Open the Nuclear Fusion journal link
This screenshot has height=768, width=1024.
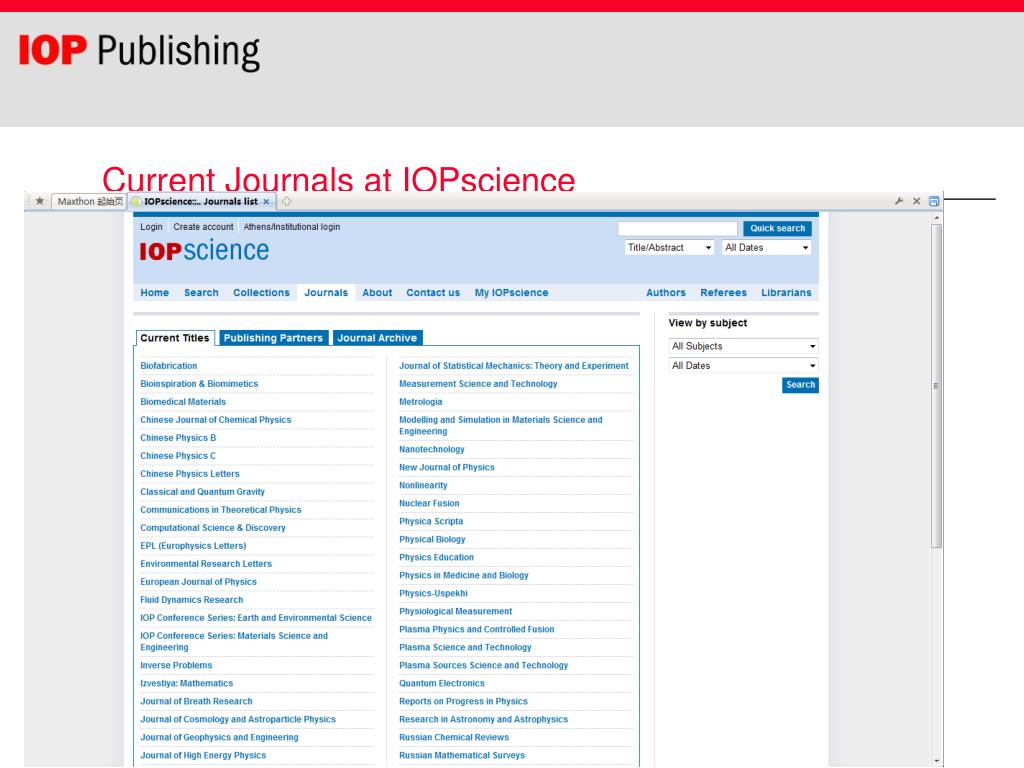tap(429, 504)
